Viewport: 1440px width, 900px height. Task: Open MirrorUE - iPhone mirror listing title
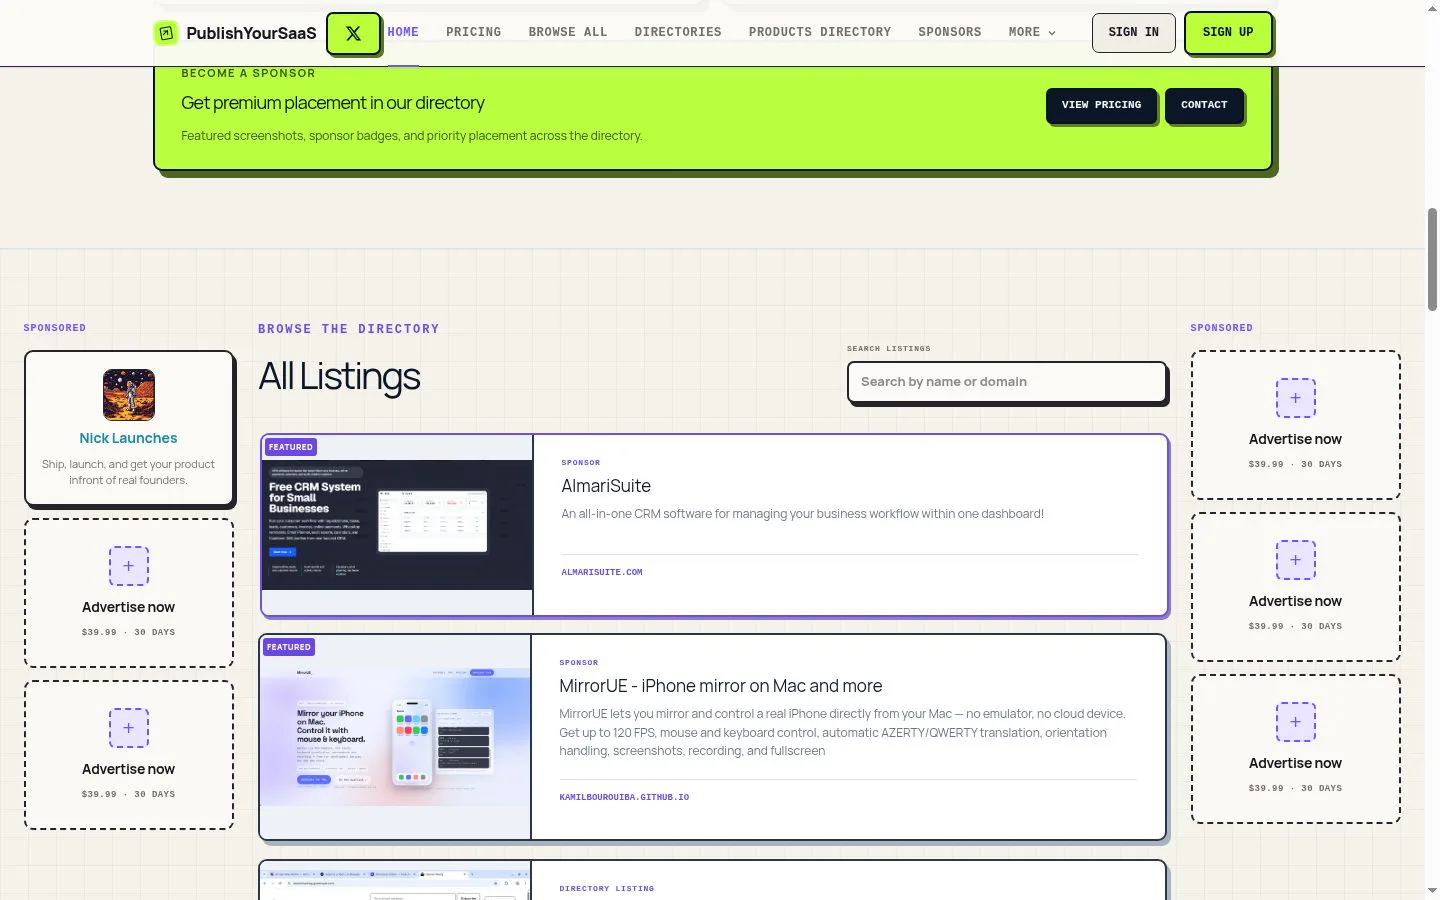[x=721, y=686]
